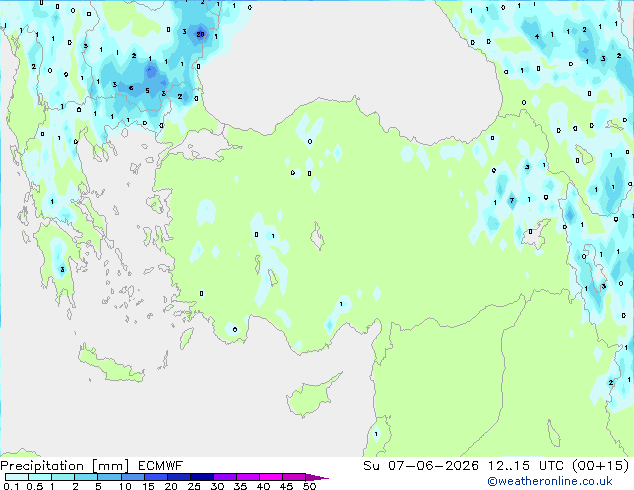The height and width of the screenshot is (490, 634).
Task: Click the 35–40 mm legend swatch
Action: coord(247,477)
